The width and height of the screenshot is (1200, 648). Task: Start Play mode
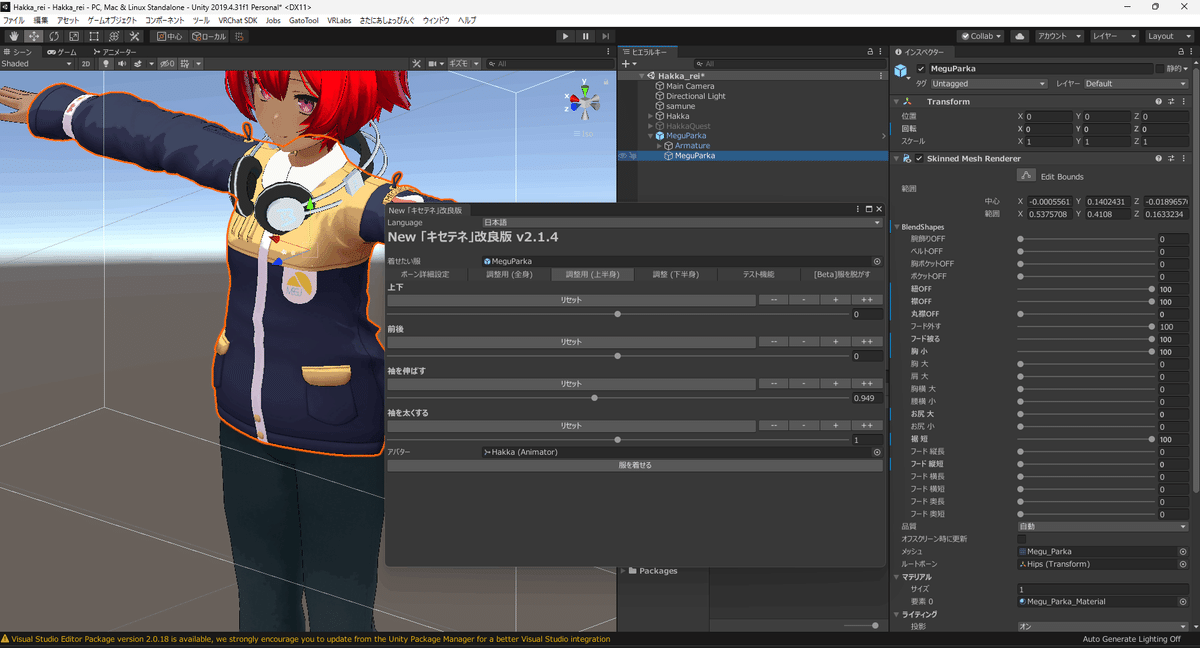click(565, 36)
